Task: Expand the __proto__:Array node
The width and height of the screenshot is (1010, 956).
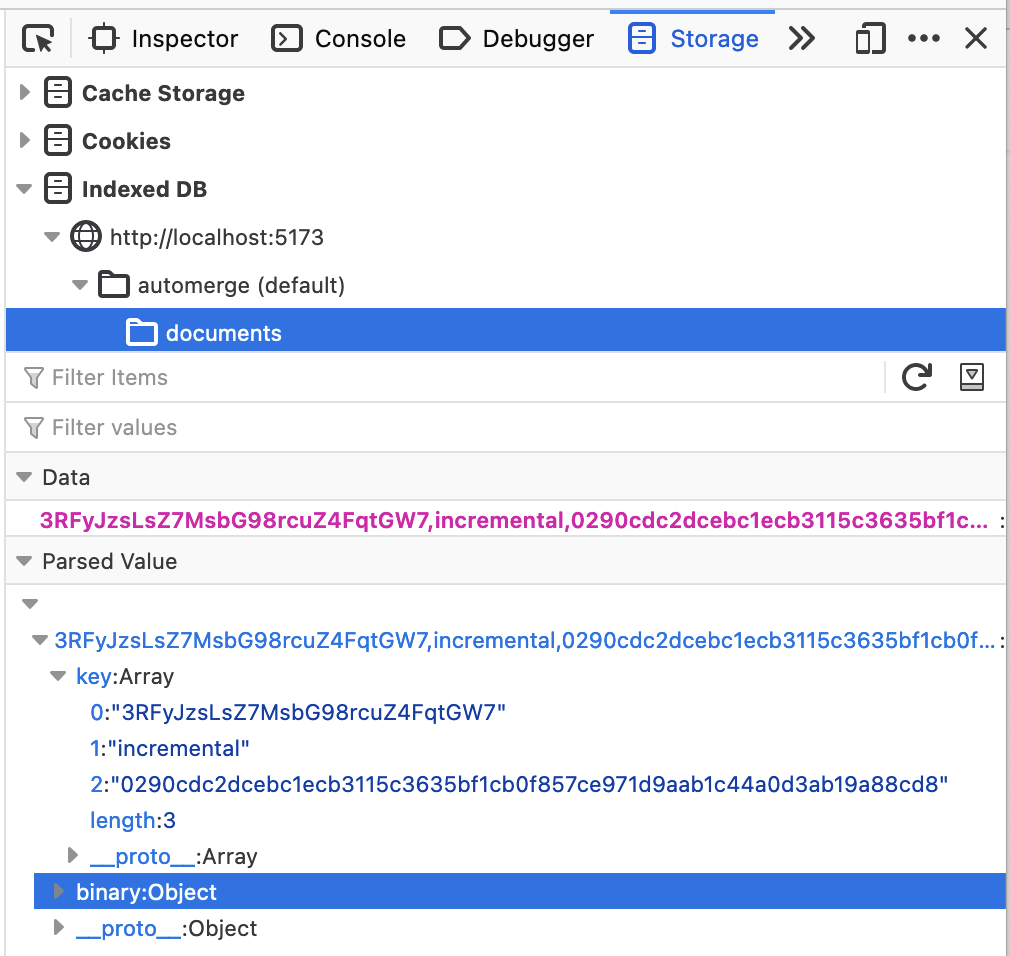Action: click(x=71, y=855)
